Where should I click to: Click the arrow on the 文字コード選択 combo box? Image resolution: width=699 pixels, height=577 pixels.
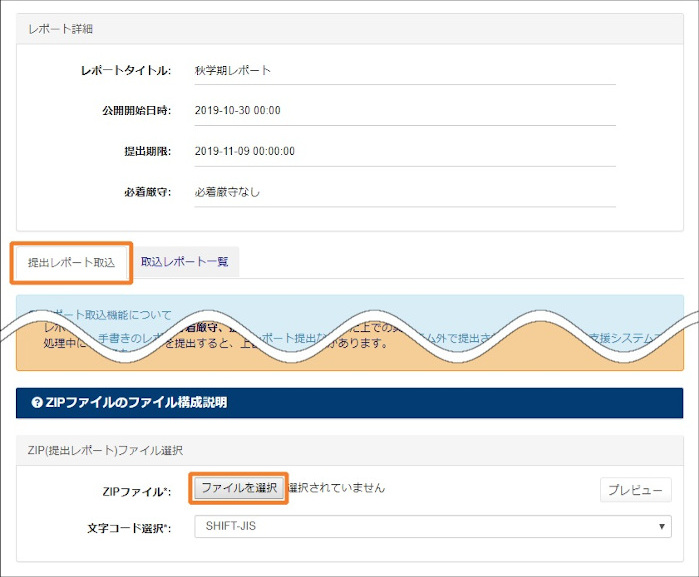click(x=662, y=525)
